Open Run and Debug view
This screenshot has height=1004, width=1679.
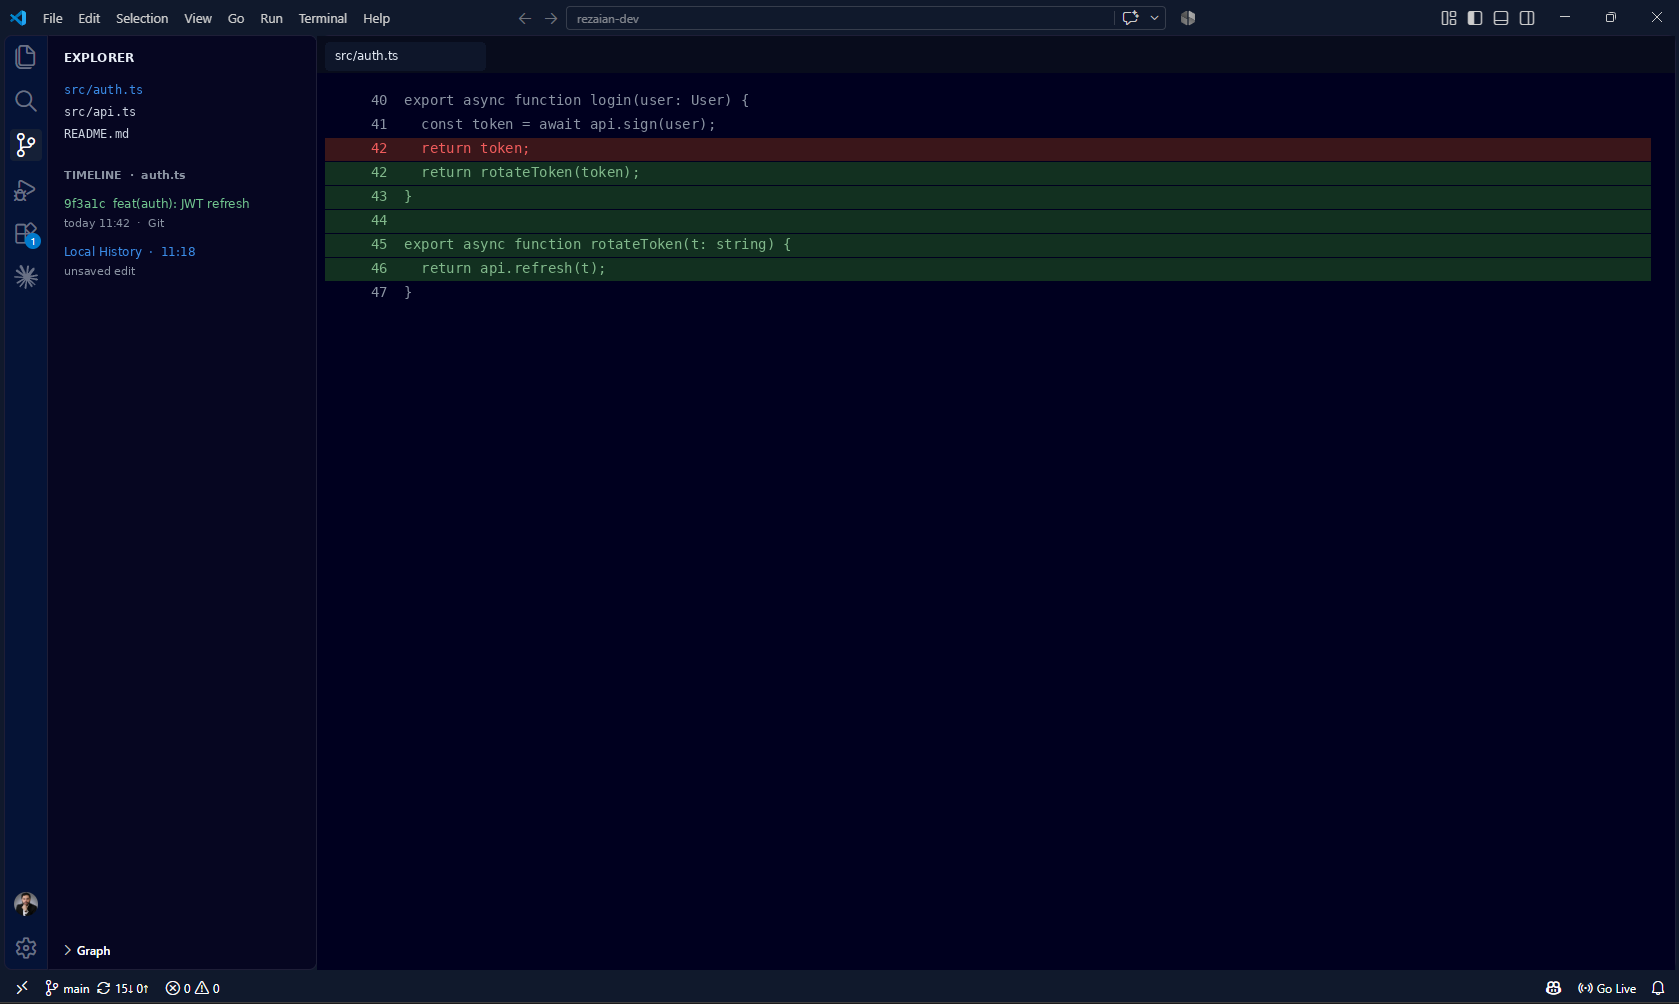26,190
